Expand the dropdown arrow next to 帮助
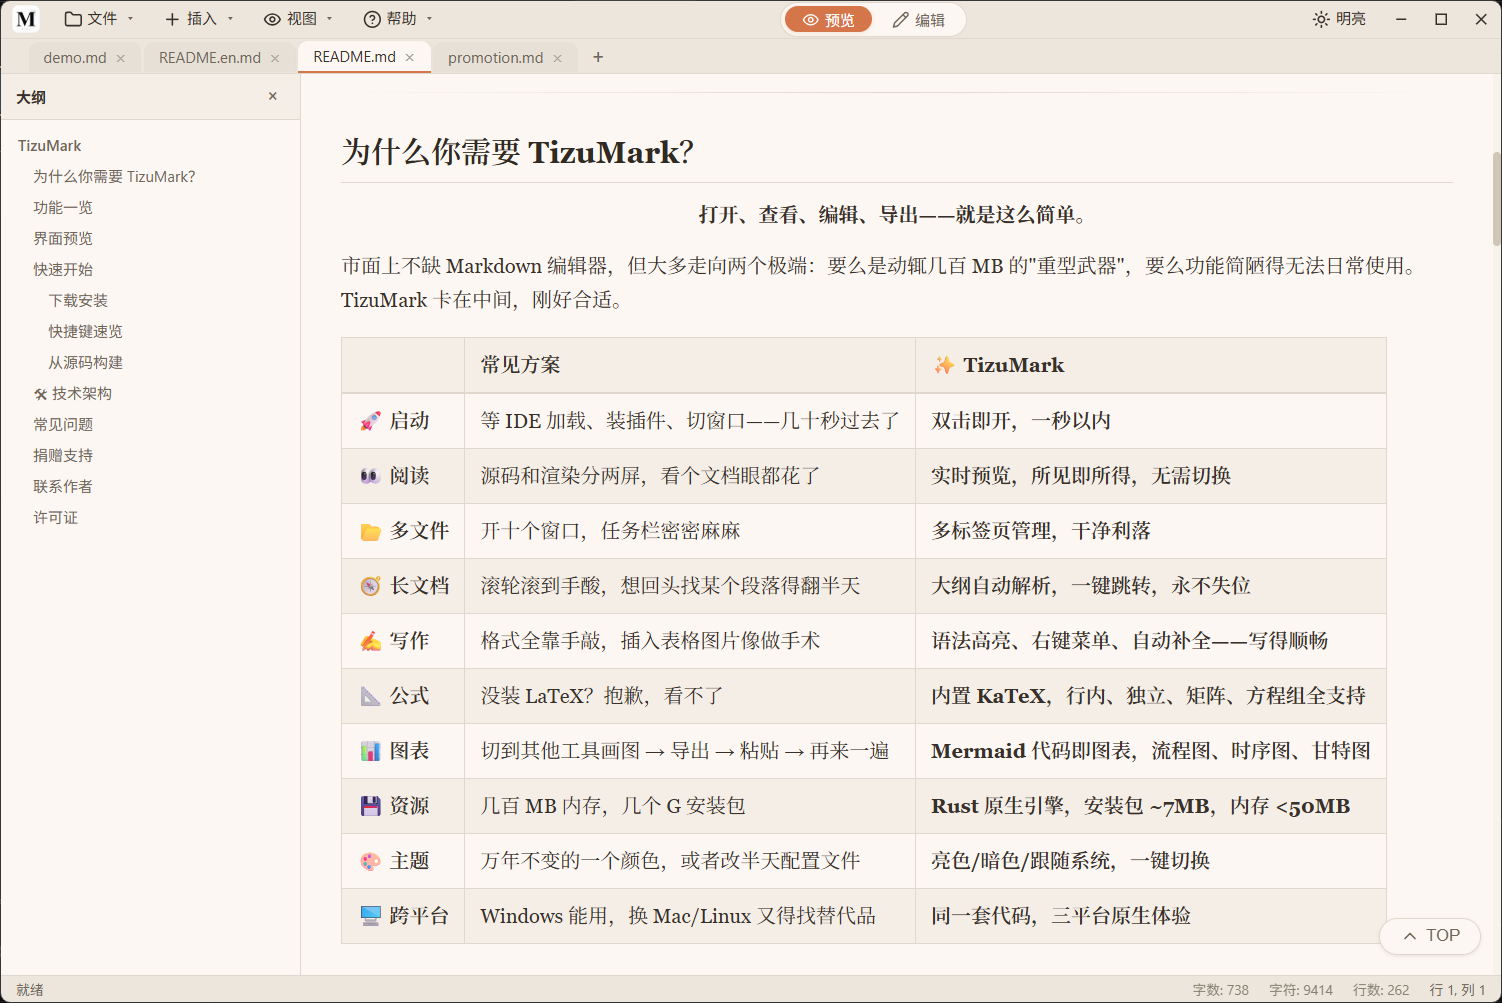Image resolution: width=1502 pixels, height=1003 pixels. [429, 19]
